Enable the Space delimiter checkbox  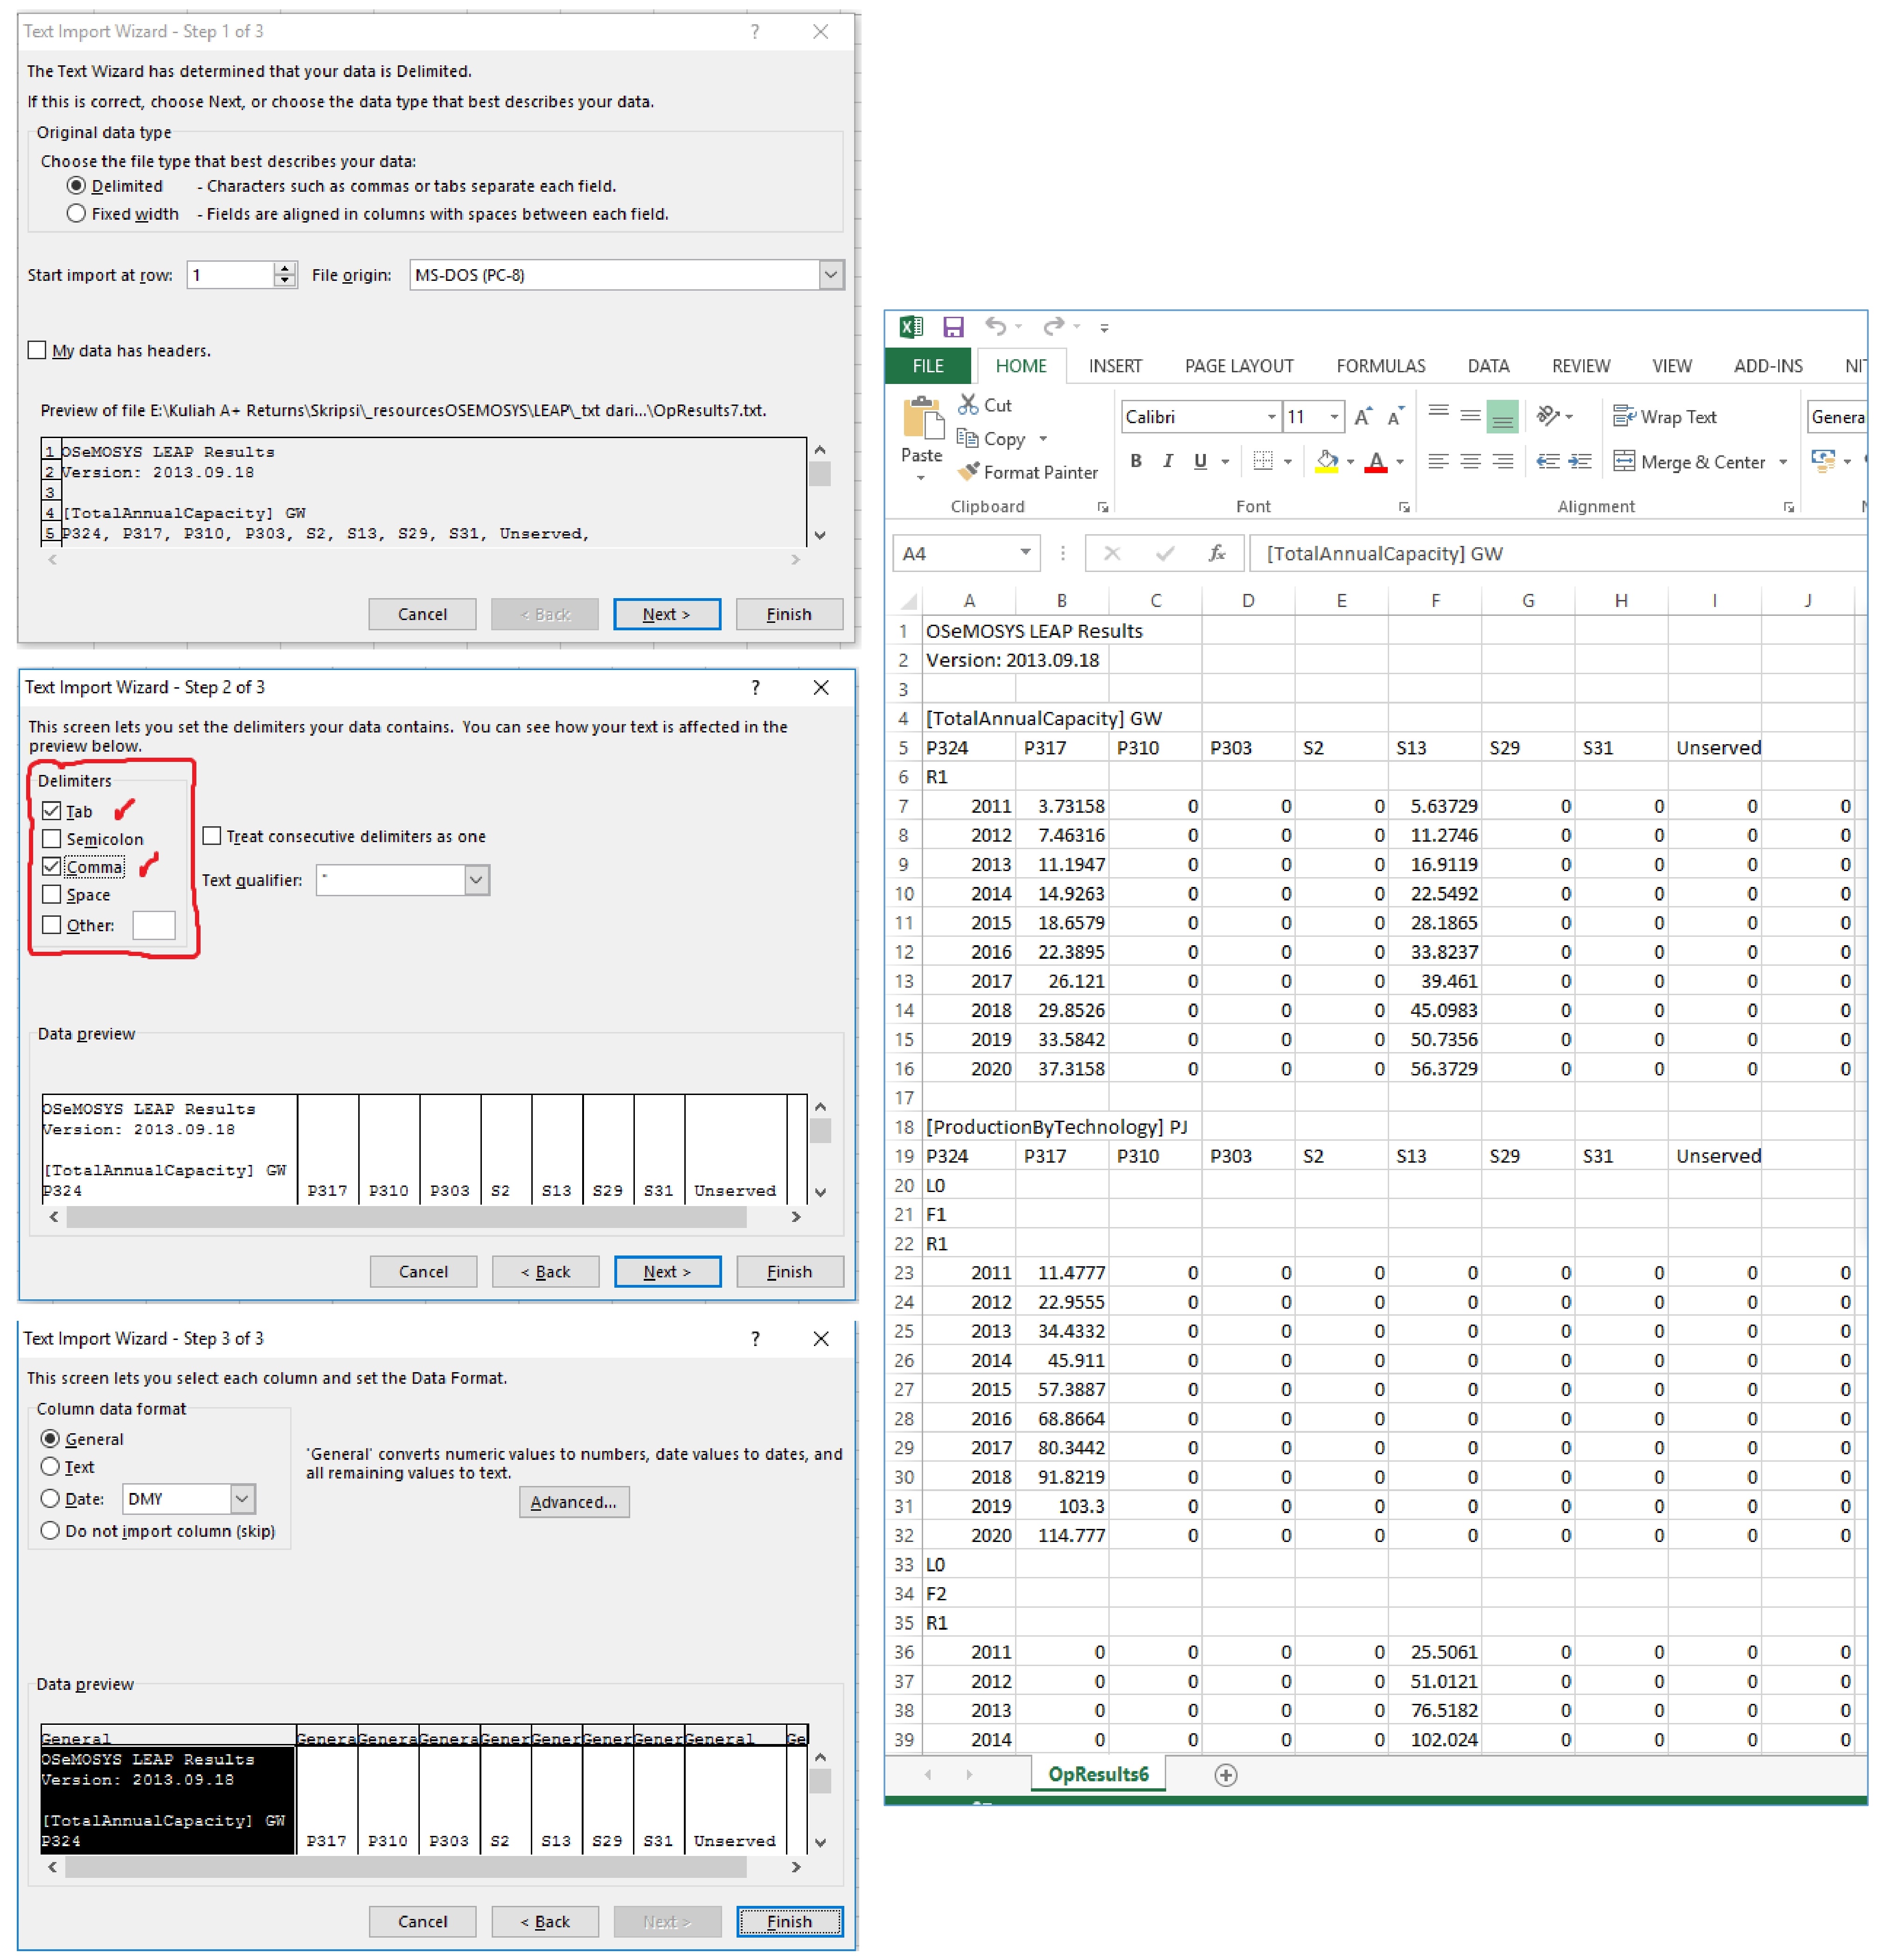coord(52,895)
